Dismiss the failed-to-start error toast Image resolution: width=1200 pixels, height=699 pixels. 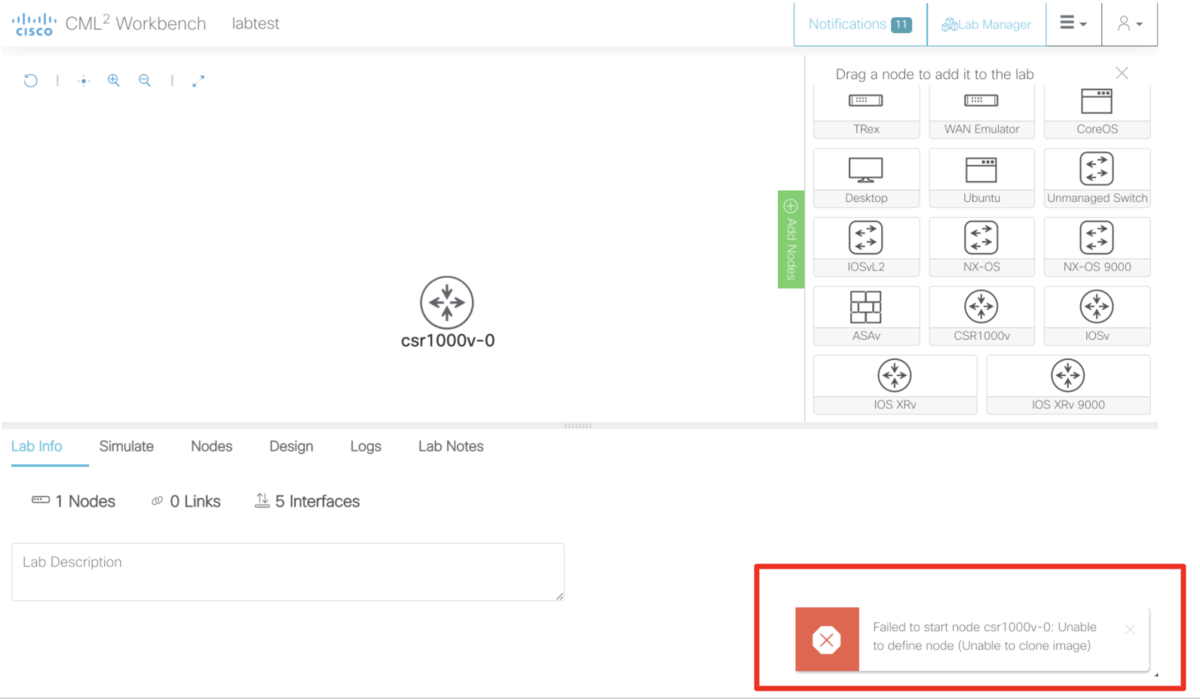1130,629
